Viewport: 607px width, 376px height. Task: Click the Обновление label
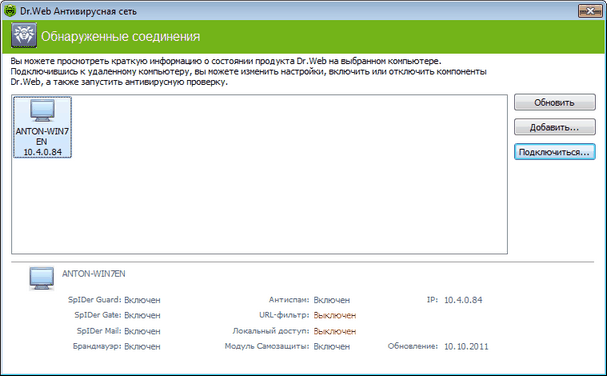click(413, 346)
